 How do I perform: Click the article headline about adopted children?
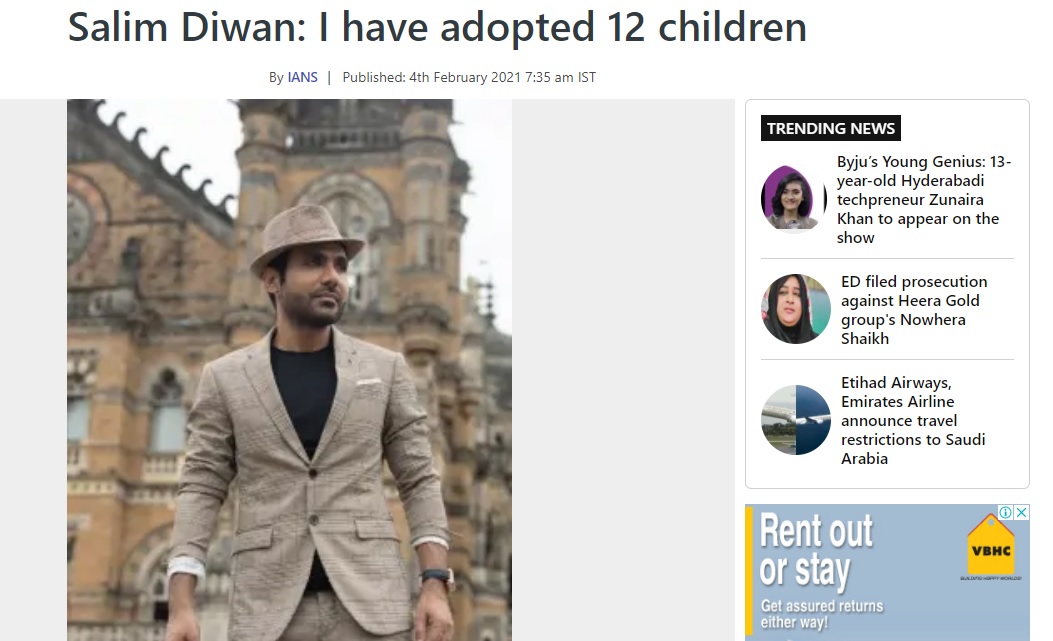coord(437,28)
